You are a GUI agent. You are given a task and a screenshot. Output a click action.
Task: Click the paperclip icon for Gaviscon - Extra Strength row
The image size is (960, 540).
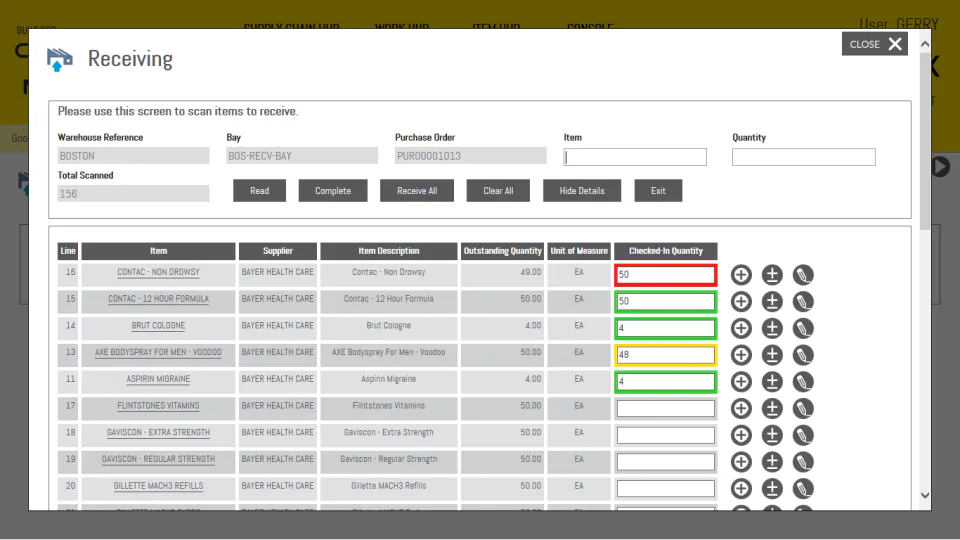click(803, 435)
